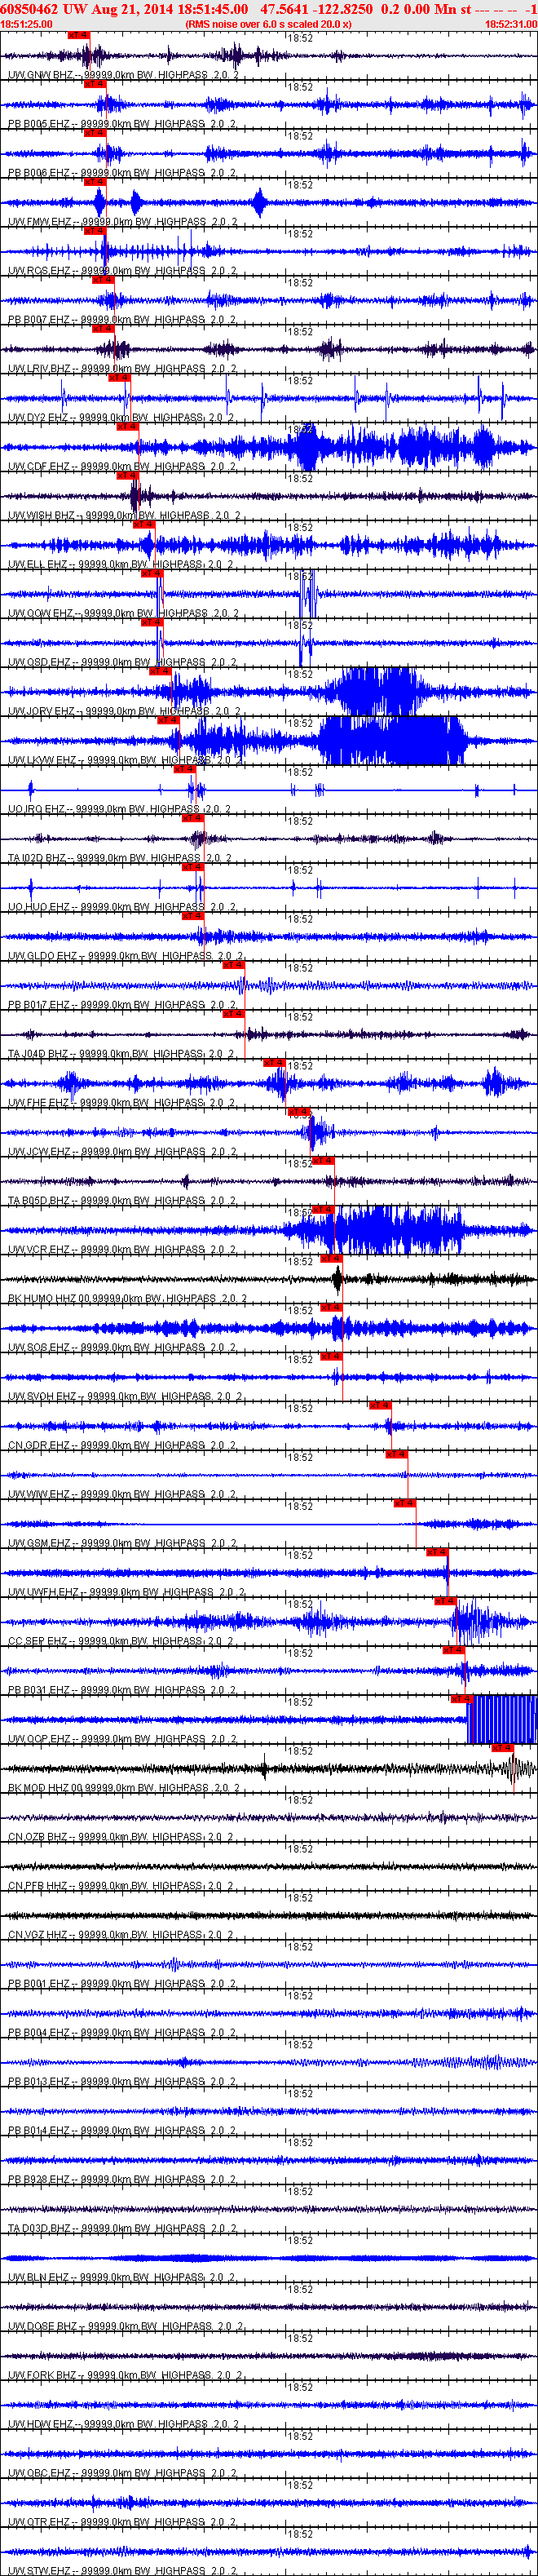This screenshot has width=538, height=2576.
Task: Select the PB B007 EHZ trace label
Action: (123, 320)
